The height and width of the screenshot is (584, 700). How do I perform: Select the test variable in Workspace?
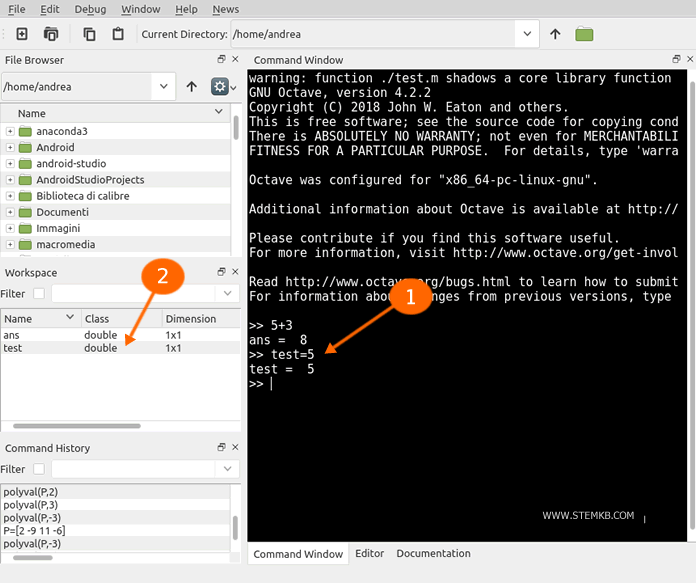tap(13, 348)
